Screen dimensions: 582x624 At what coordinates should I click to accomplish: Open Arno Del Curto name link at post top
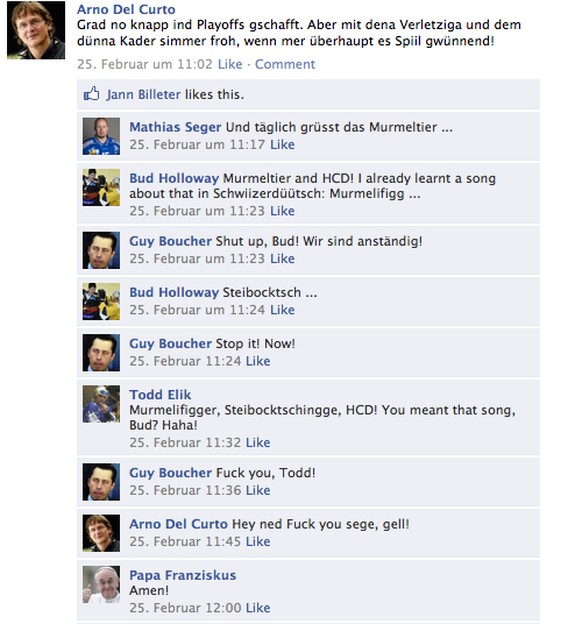pos(126,9)
